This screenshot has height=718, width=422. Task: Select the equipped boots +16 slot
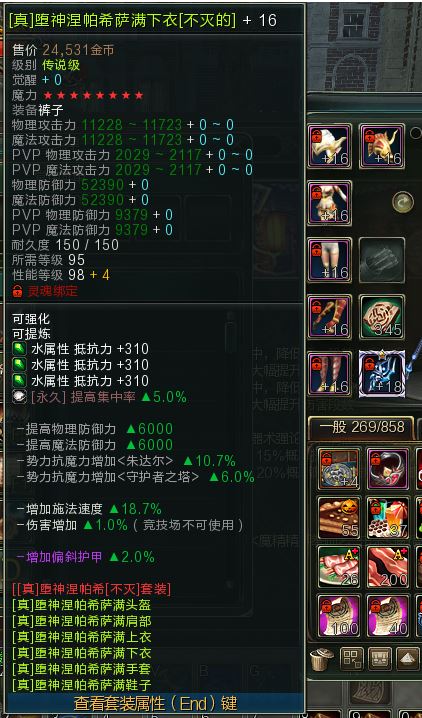330,374
